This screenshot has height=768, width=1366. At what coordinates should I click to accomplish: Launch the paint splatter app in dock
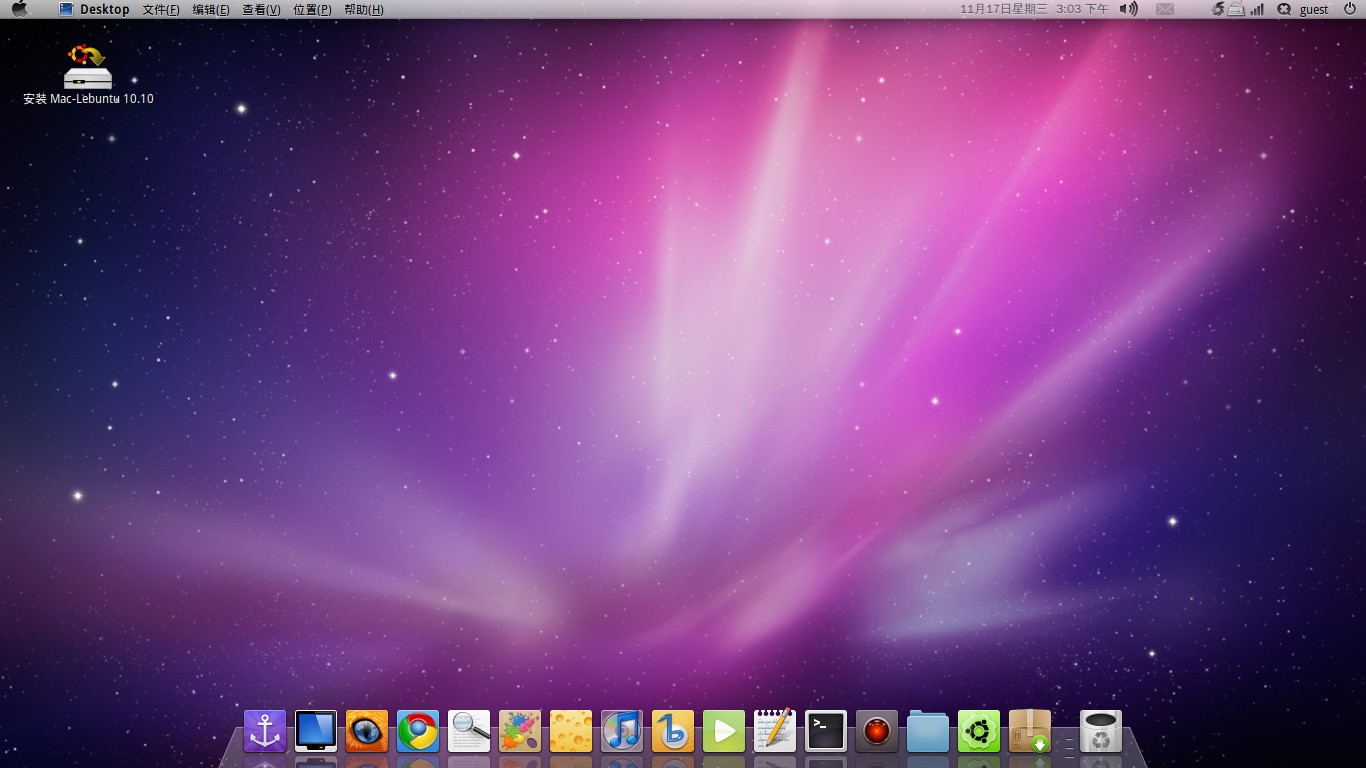[x=520, y=731]
